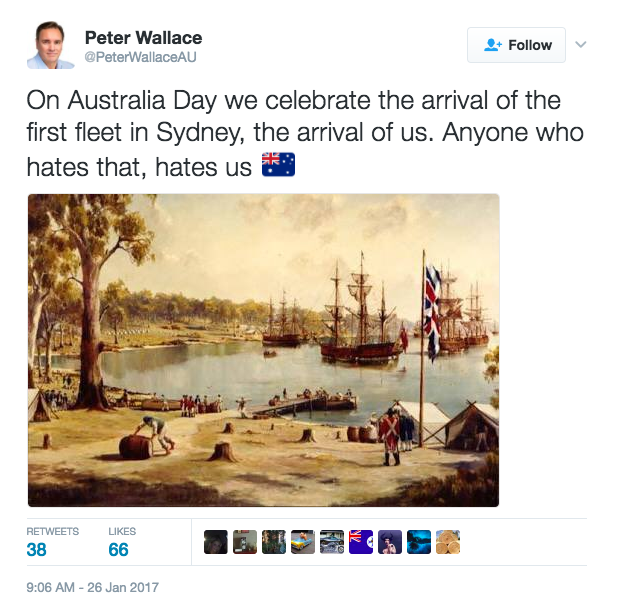View the 66 likes list

tap(122, 543)
